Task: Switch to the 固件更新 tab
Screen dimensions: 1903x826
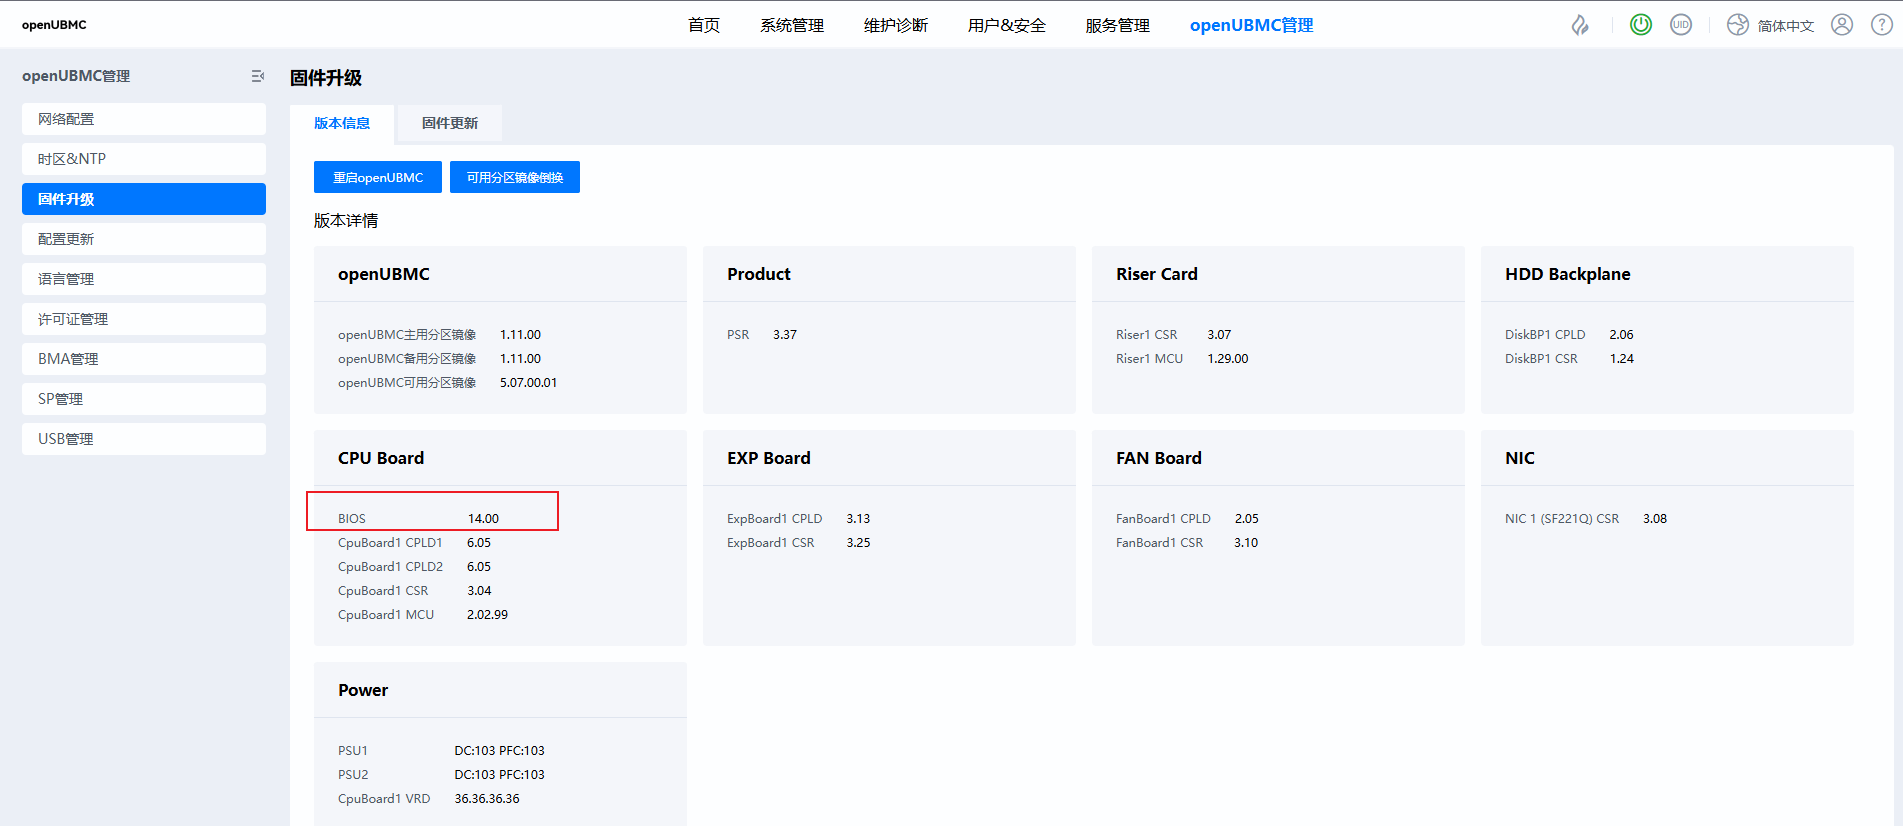Action: click(449, 123)
